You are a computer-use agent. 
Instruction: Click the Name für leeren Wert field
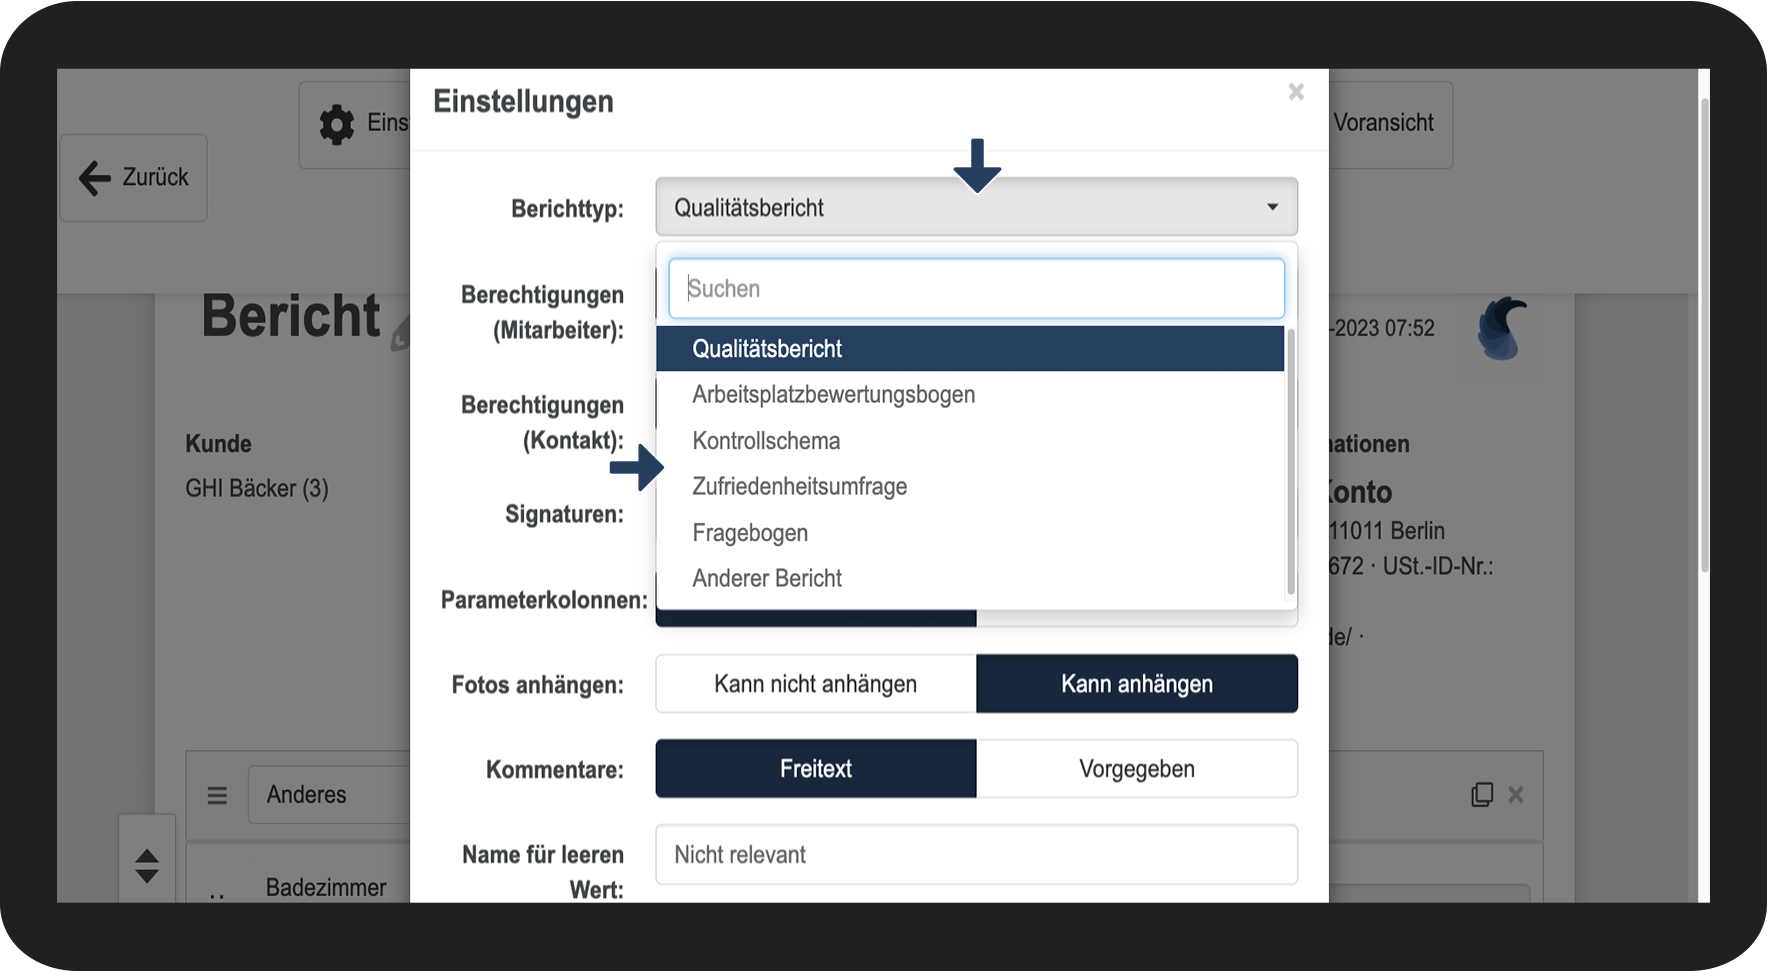(976, 855)
